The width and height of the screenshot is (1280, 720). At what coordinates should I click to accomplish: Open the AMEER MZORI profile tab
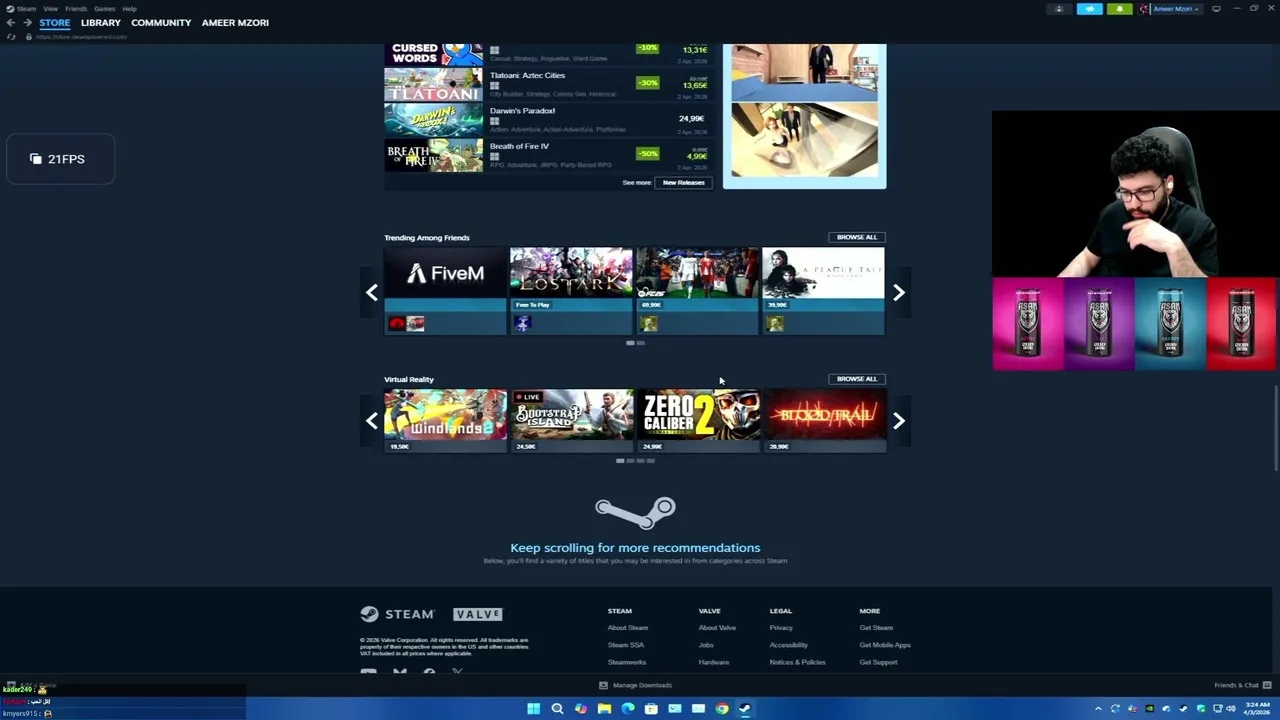point(235,22)
